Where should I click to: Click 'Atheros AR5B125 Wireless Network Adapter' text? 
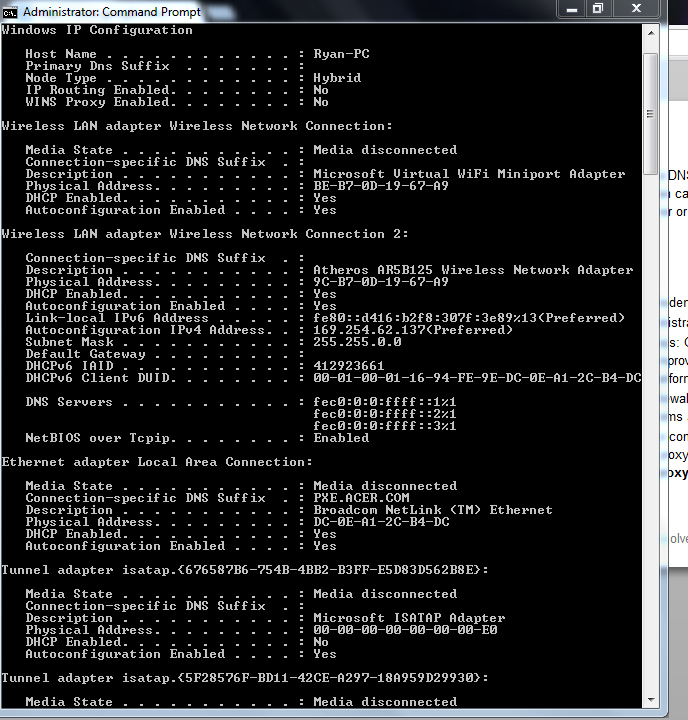point(473,270)
